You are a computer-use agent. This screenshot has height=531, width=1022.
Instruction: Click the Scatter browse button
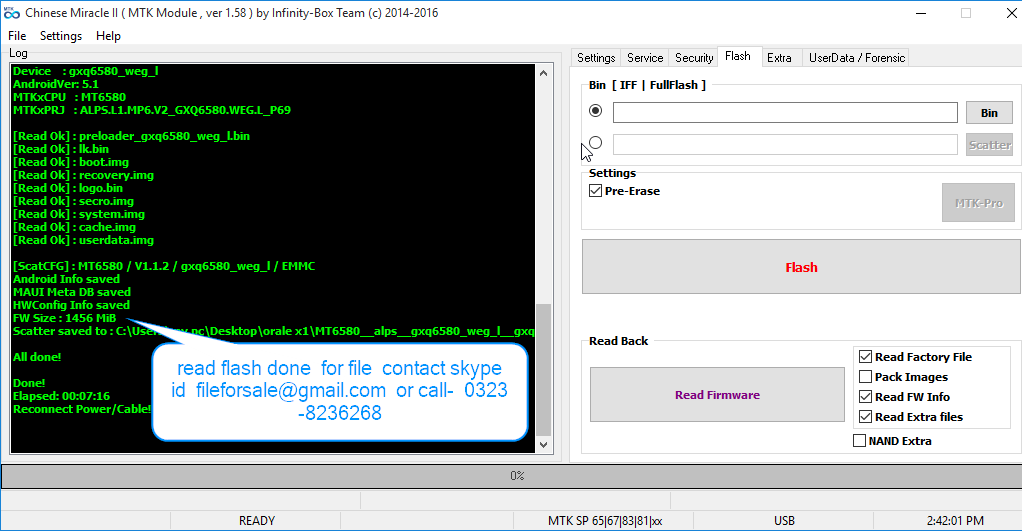(989, 145)
